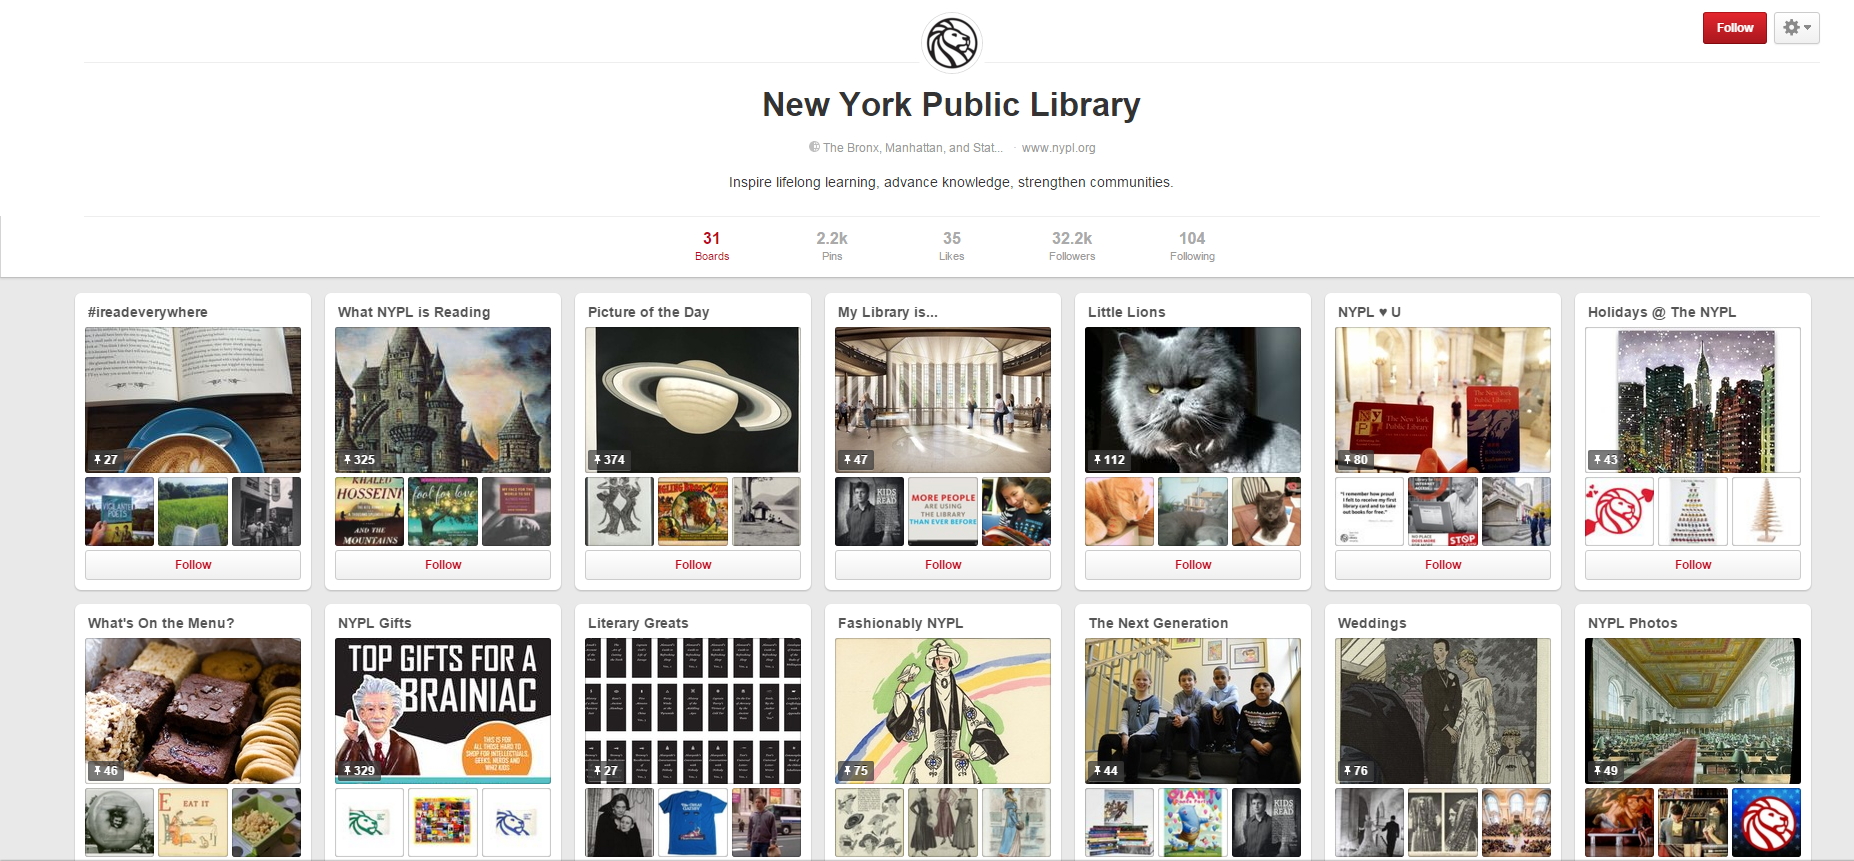Click the red lion heart icon thumbnail
This screenshot has height=861, width=1854.
tap(1619, 512)
